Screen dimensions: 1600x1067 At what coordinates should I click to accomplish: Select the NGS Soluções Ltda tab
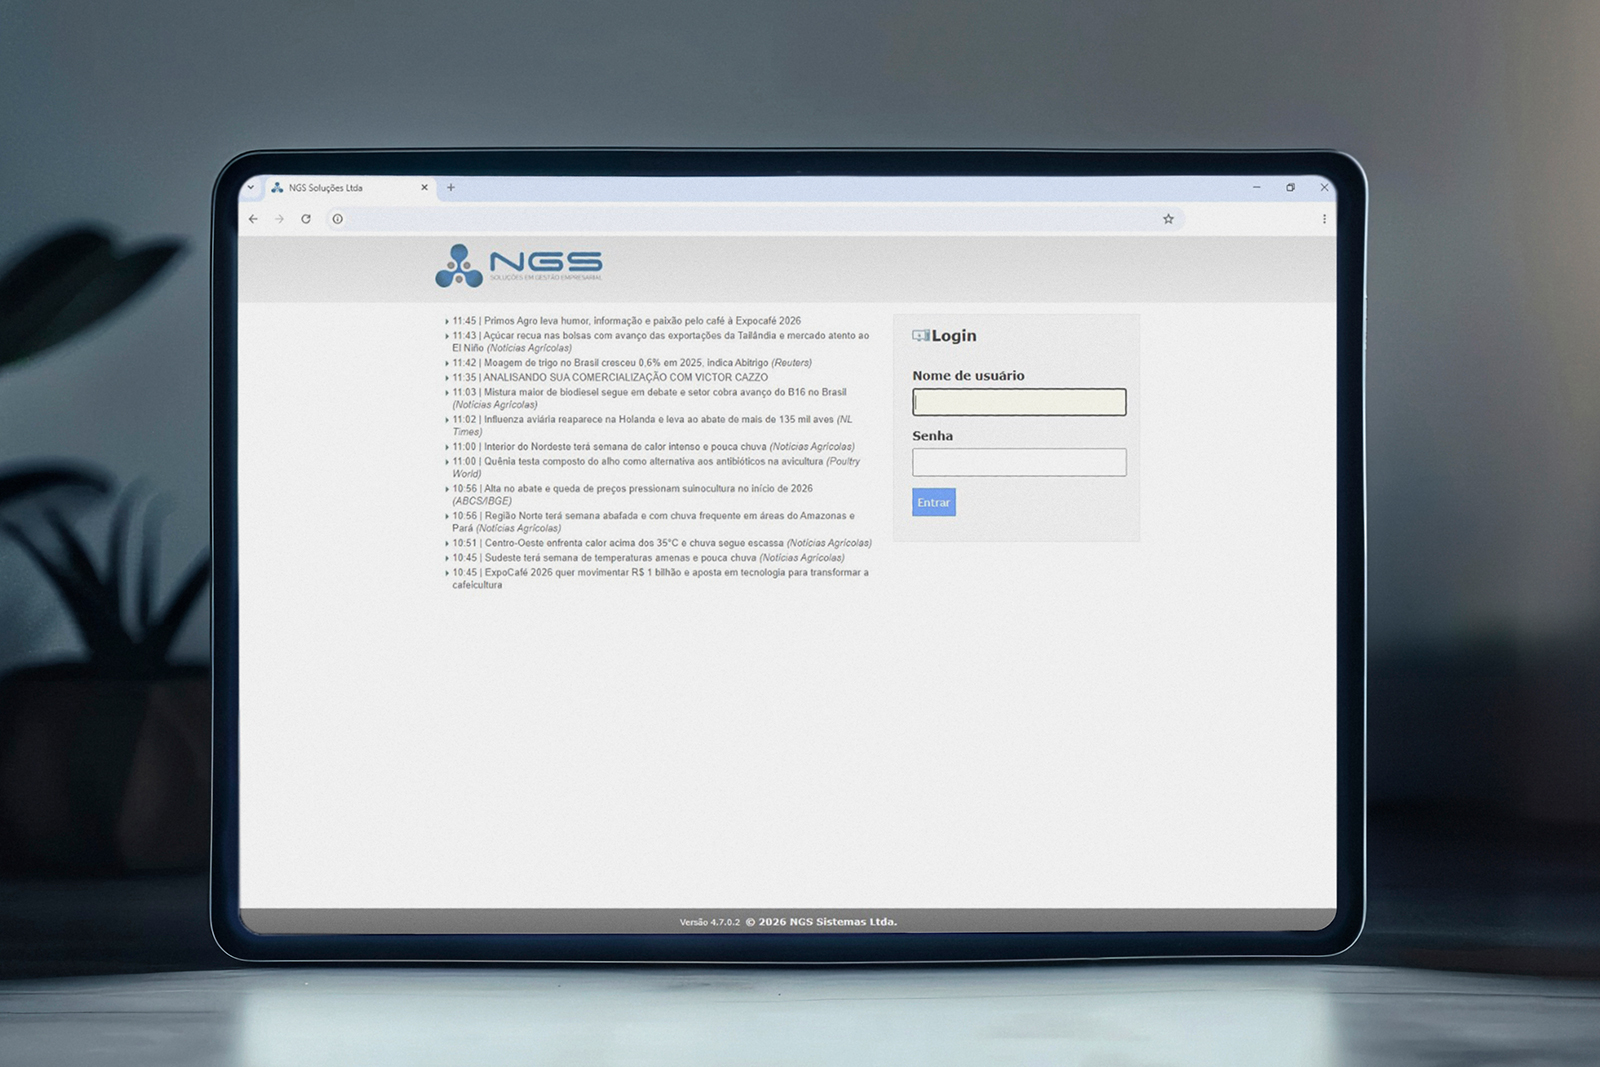click(349, 188)
